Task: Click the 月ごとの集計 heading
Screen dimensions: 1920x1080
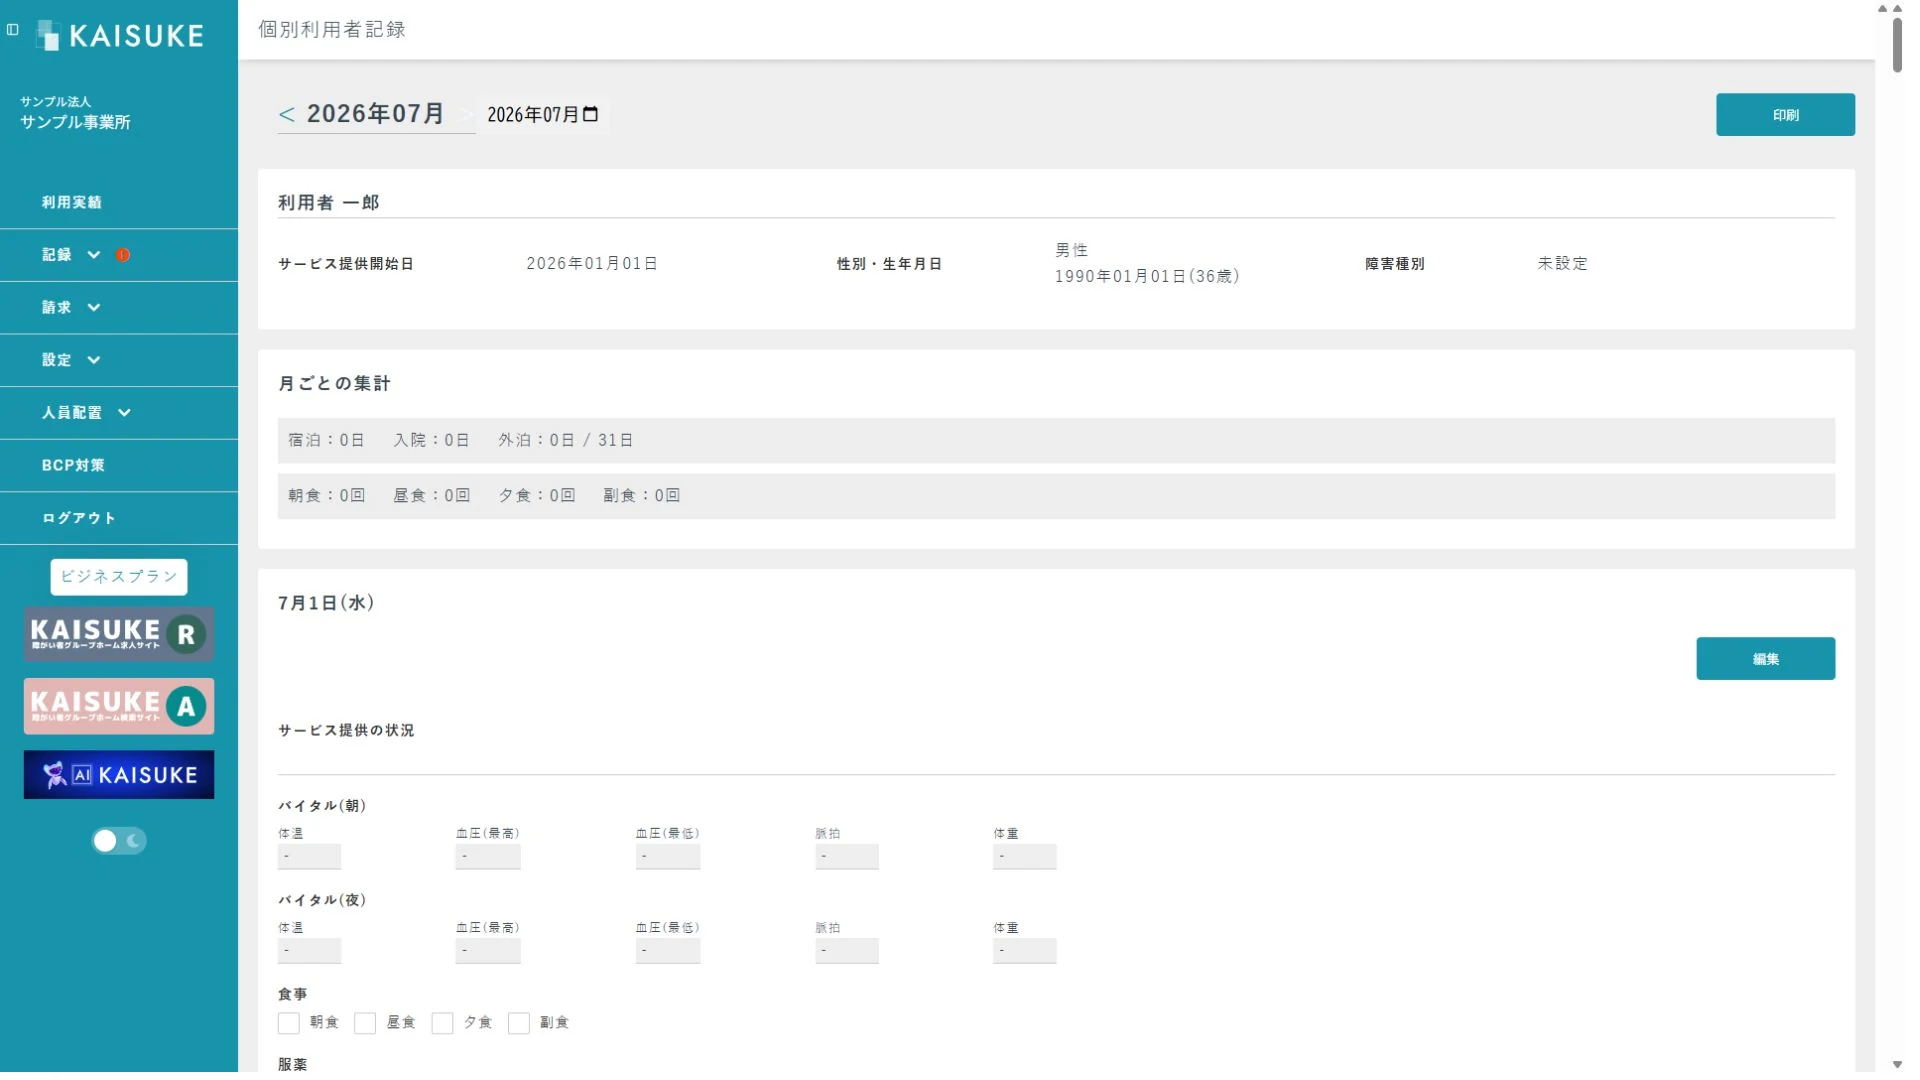Action: pos(334,384)
